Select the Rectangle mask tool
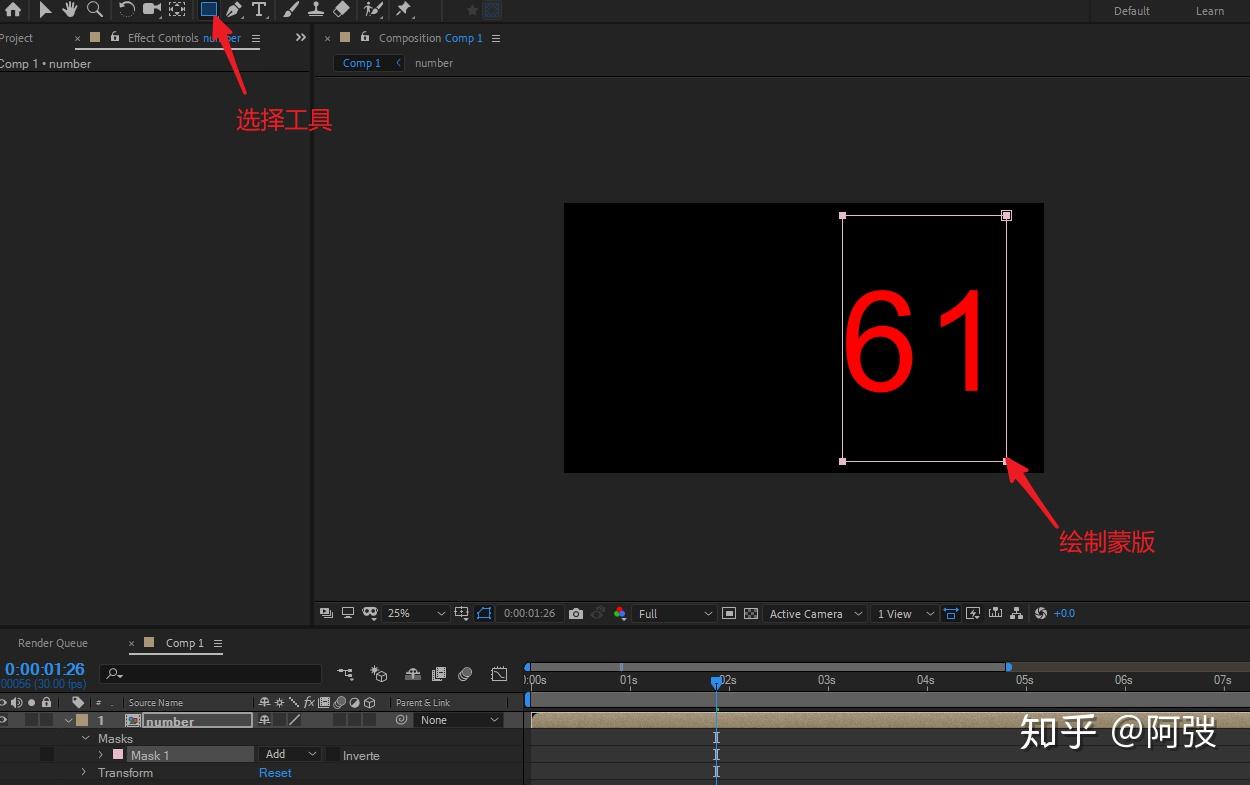This screenshot has height=785, width=1250. click(x=209, y=10)
